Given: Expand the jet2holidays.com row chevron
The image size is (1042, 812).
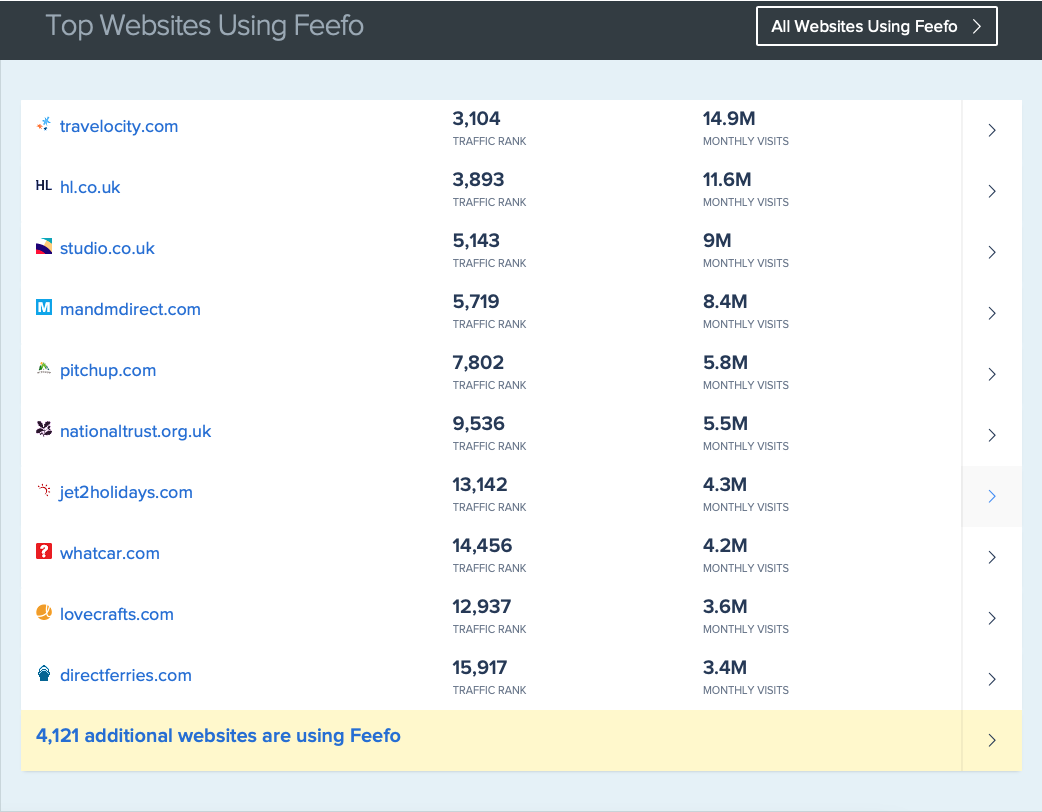Looking at the screenshot, I should [991, 496].
